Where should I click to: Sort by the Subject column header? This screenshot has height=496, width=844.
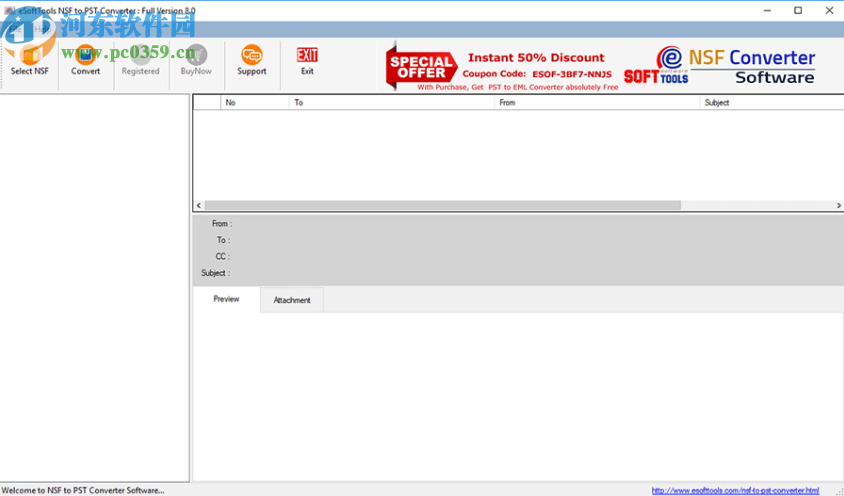click(x=771, y=102)
